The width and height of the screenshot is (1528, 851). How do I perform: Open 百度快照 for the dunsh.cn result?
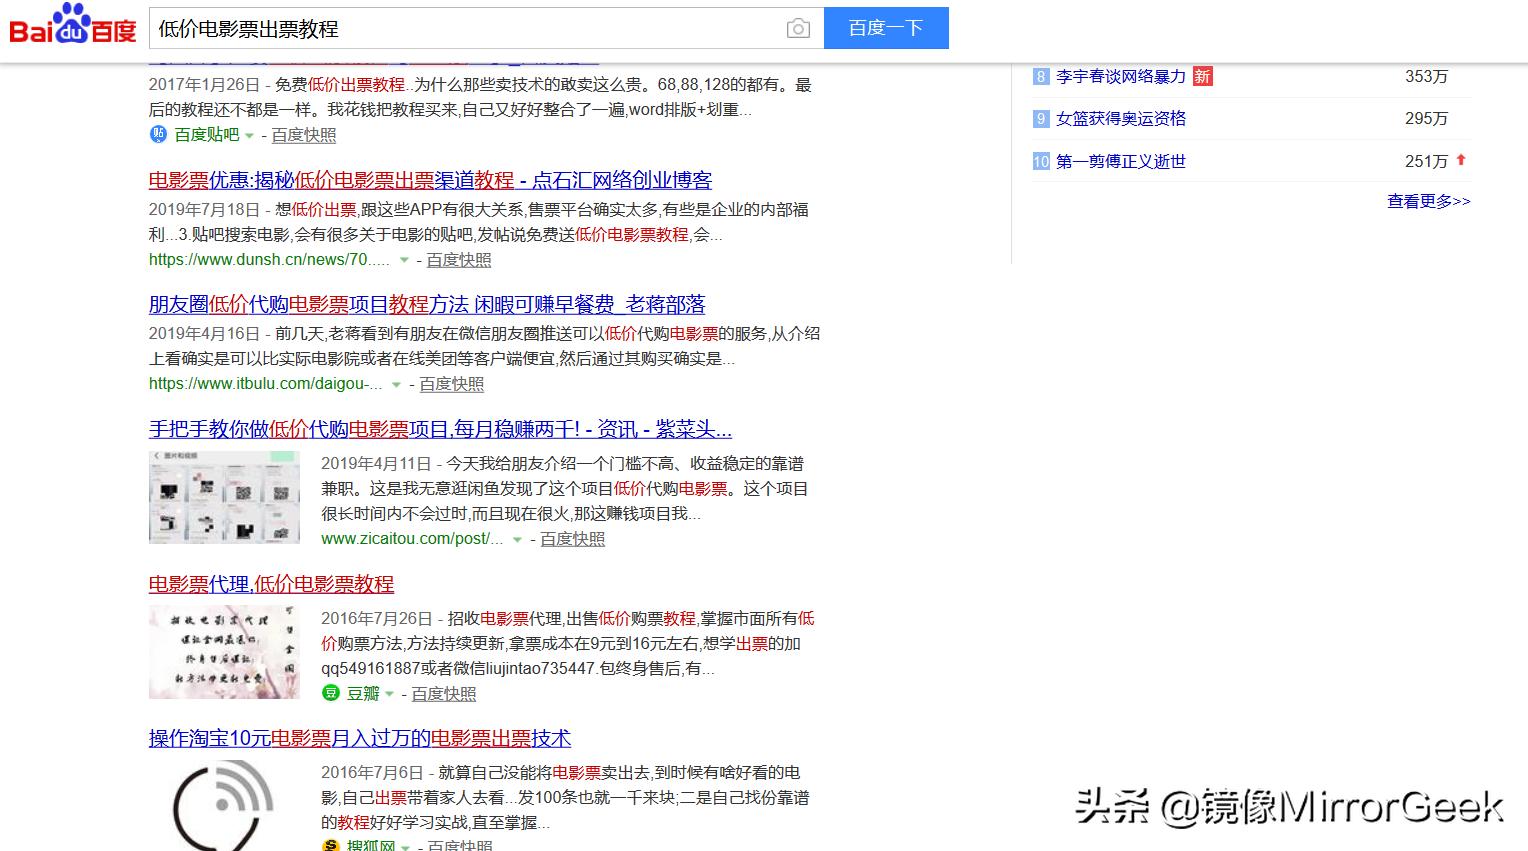[458, 259]
